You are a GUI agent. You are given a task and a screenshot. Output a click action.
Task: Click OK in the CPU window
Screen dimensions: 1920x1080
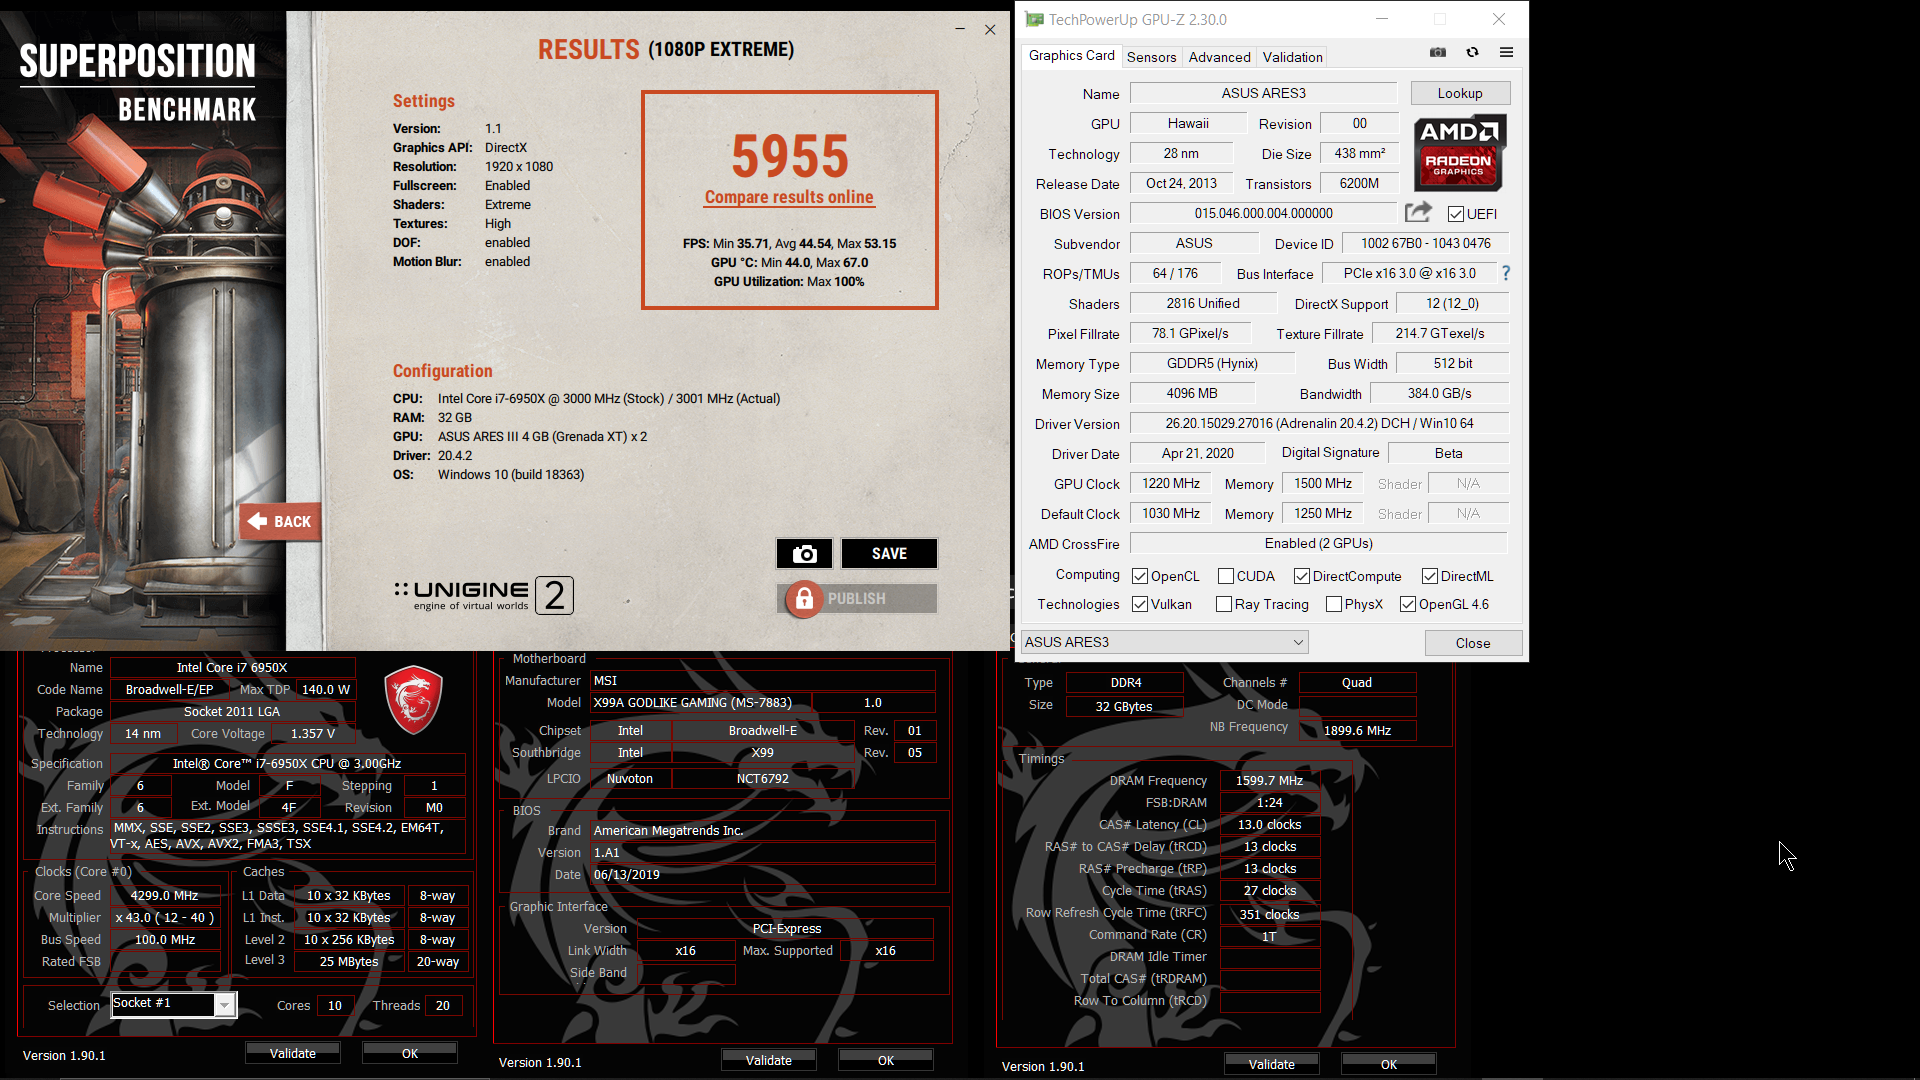click(x=410, y=1053)
